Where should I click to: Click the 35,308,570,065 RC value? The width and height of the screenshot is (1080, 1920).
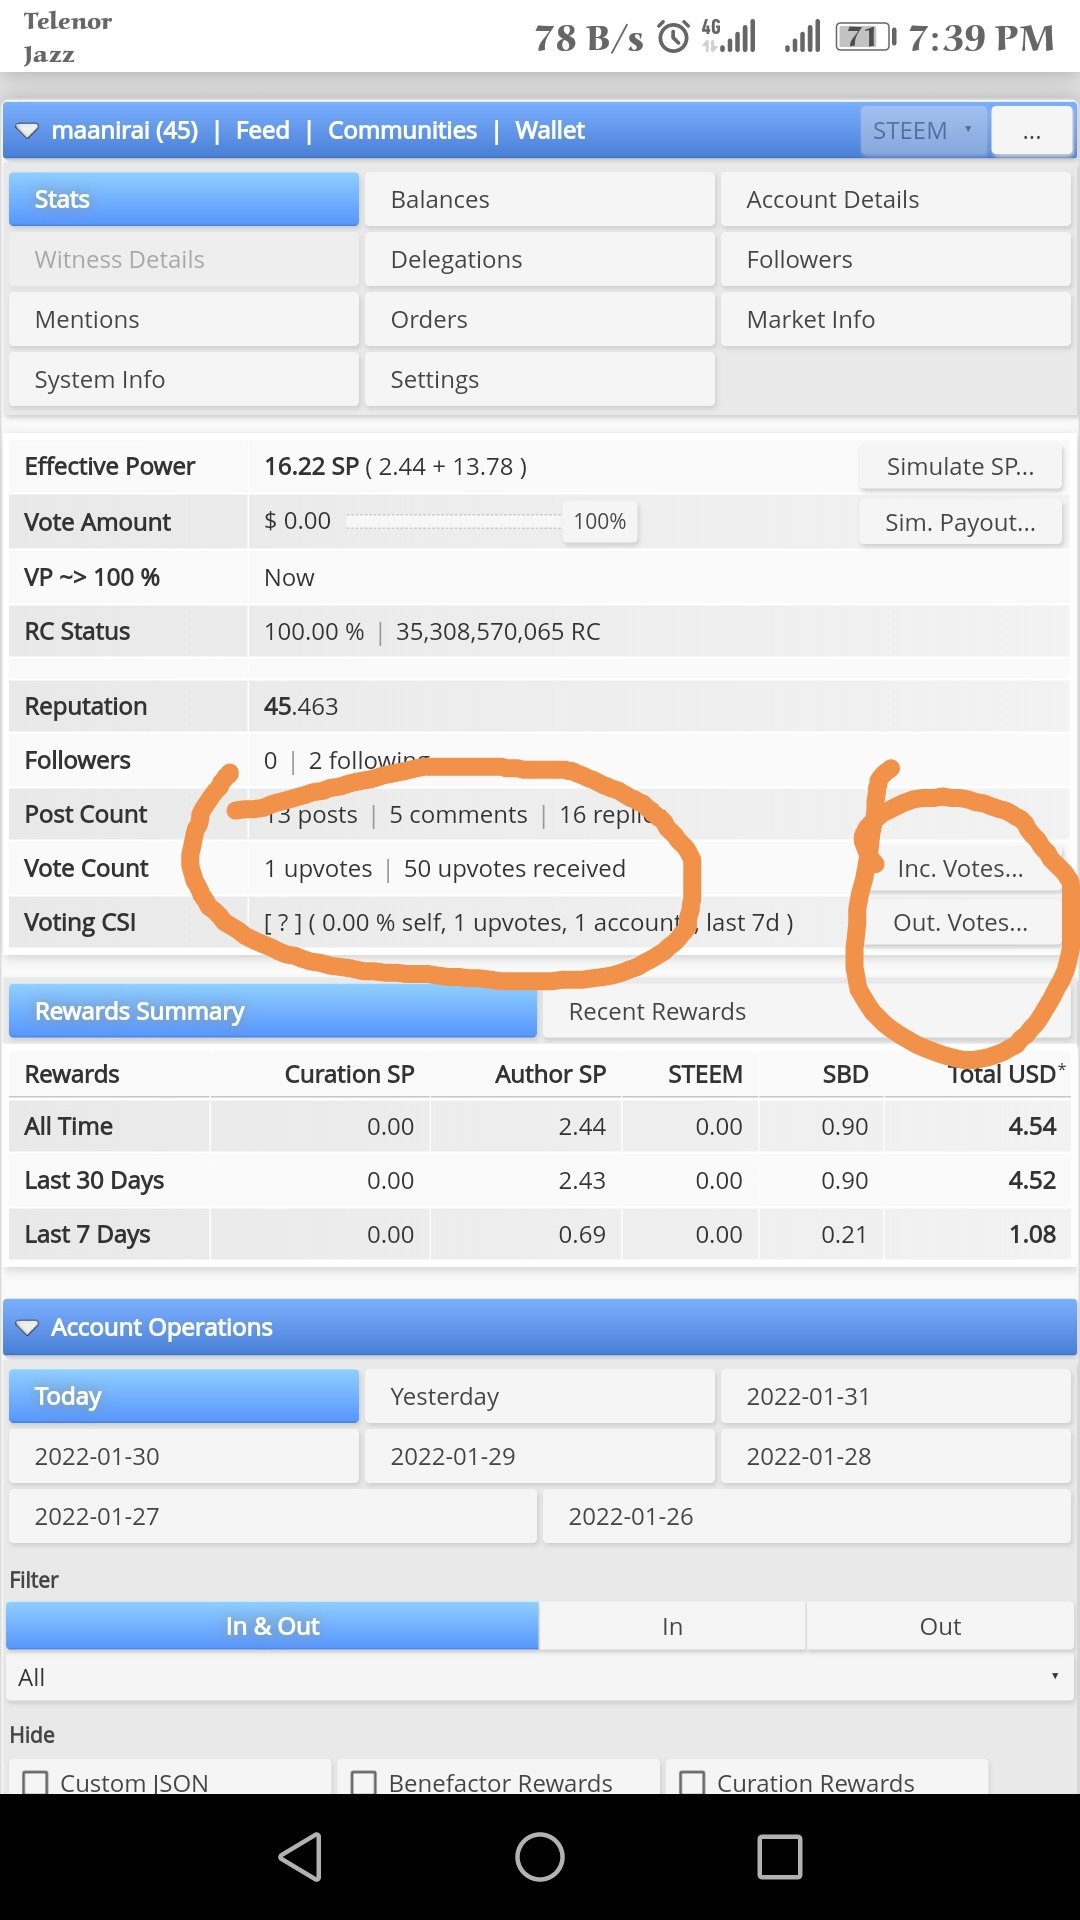click(x=498, y=631)
